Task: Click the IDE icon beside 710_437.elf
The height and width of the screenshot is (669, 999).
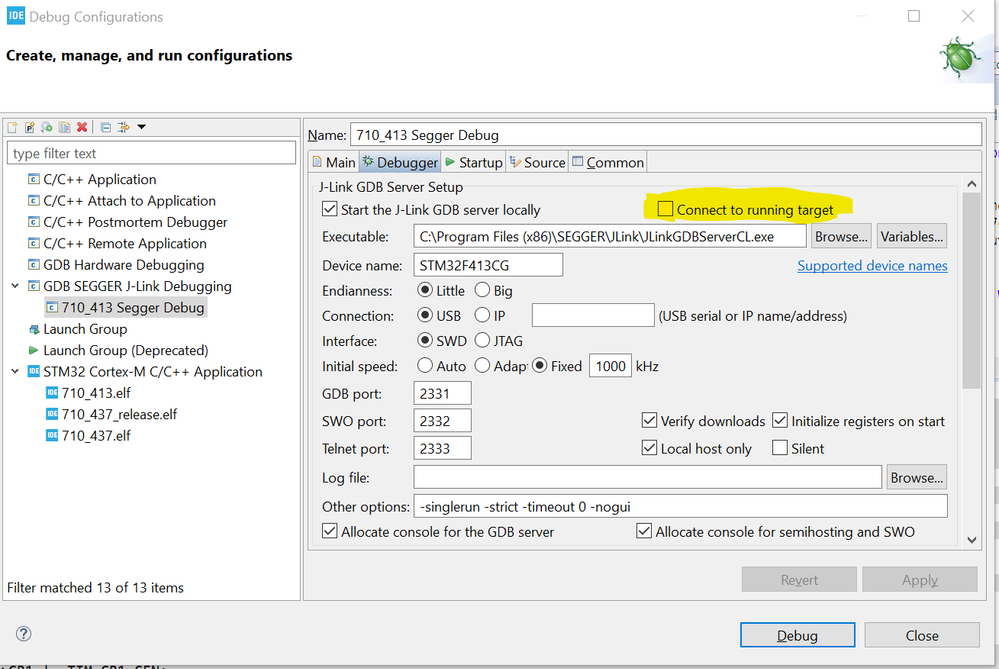Action: 52,435
